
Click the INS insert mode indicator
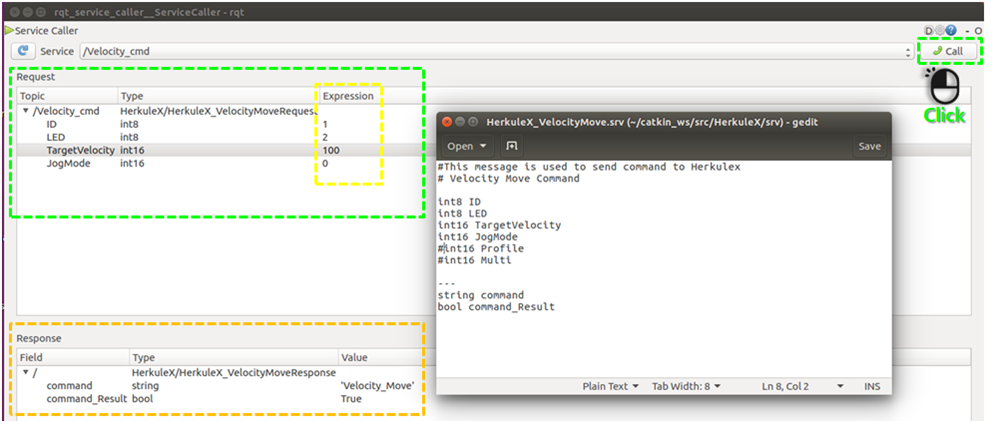(872, 386)
